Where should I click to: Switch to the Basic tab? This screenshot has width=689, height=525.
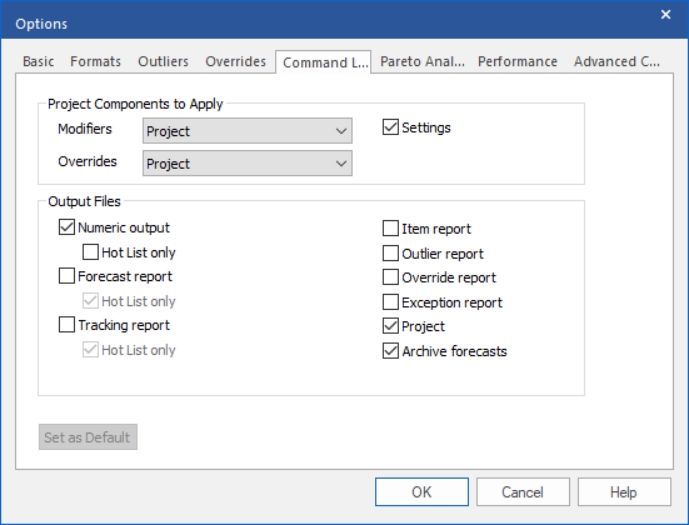click(x=38, y=62)
